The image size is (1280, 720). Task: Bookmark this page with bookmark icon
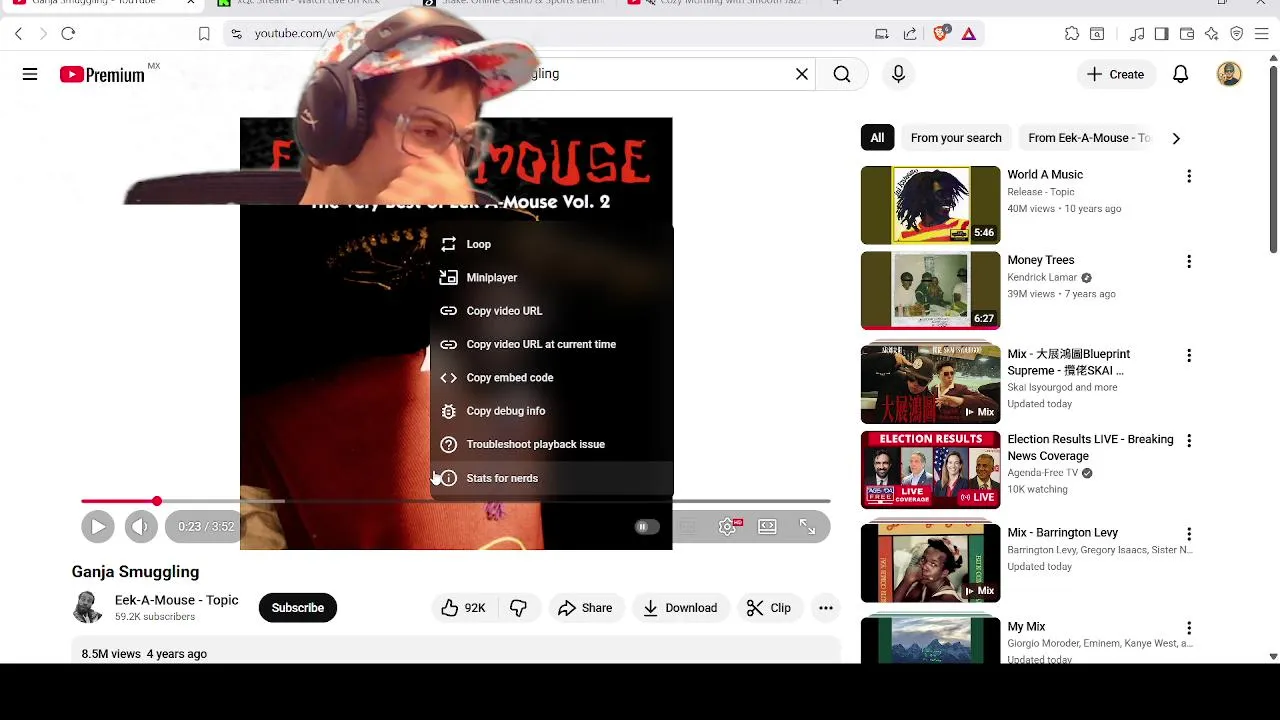(x=204, y=34)
